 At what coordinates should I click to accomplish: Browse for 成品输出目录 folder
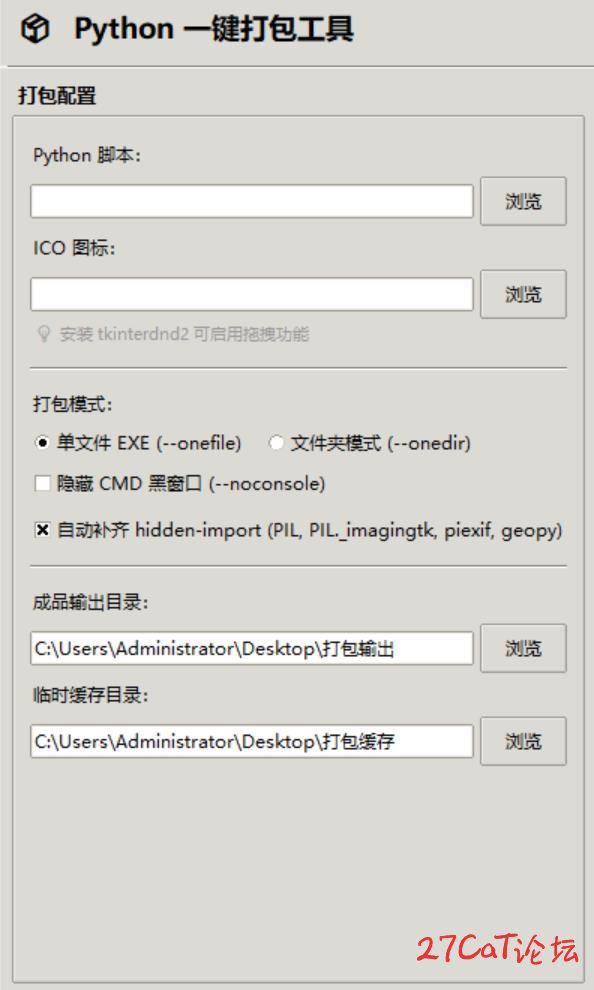pyautogui.click(x=523, y=648)
